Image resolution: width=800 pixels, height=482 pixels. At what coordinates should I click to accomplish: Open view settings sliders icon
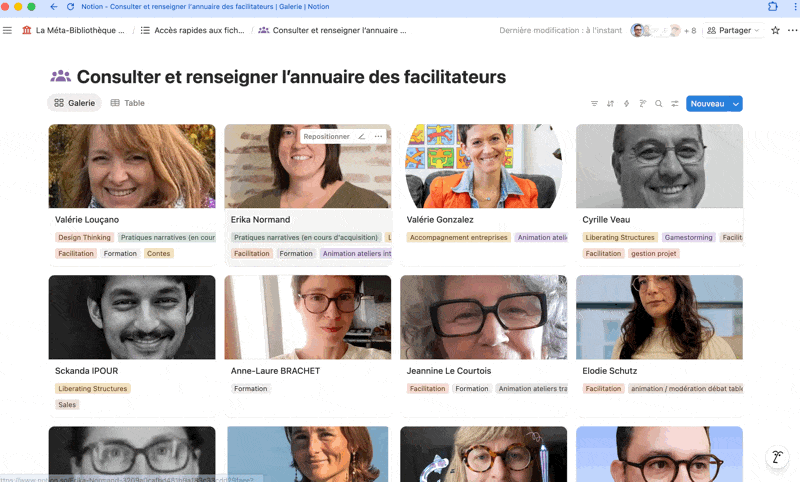[675, 104]
